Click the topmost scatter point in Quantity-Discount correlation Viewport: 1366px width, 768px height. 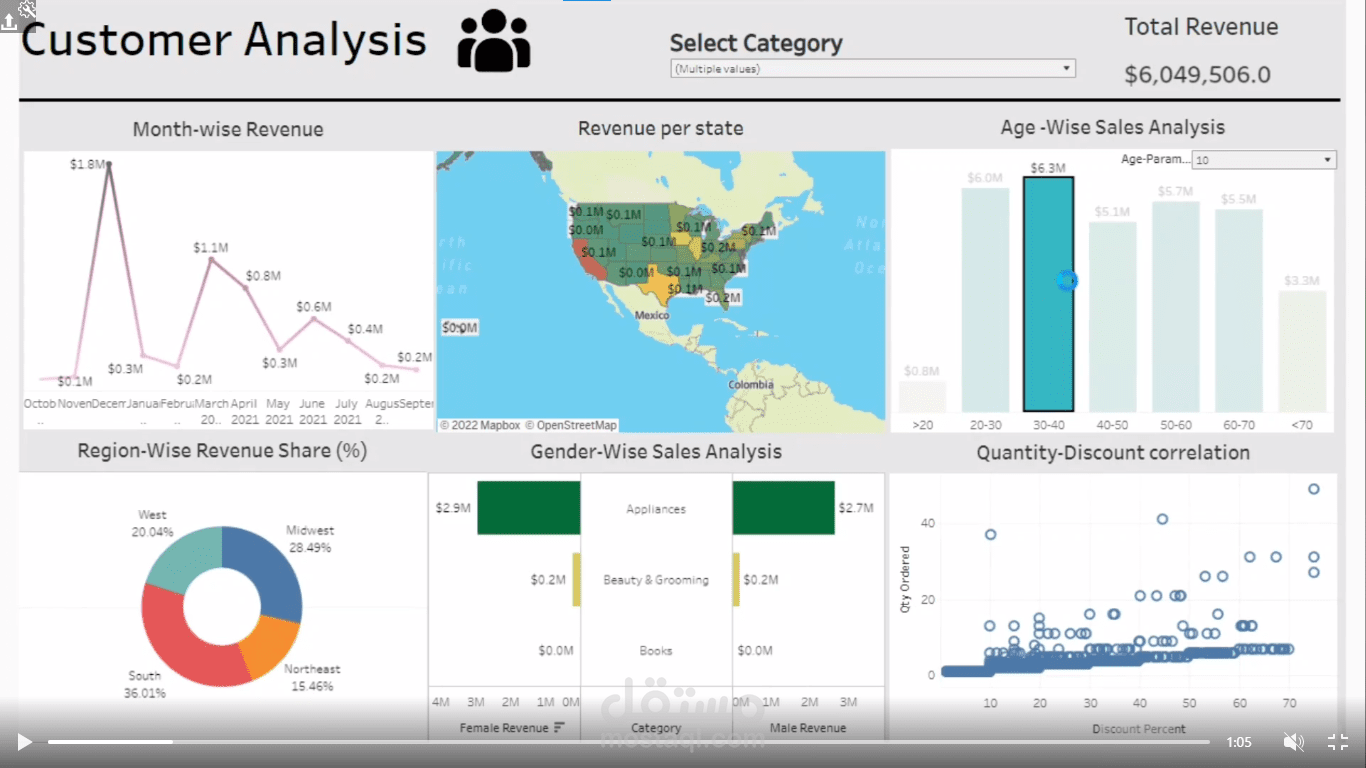1313,489
